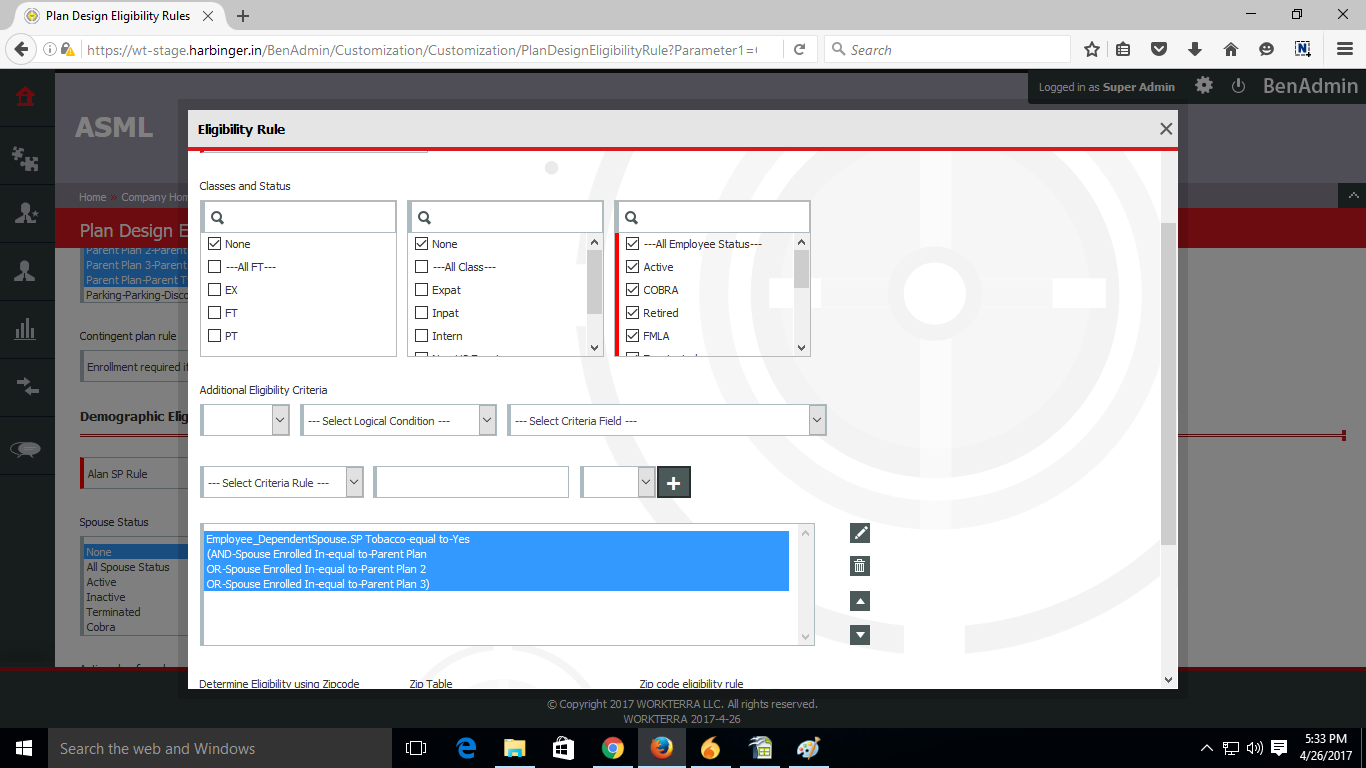Move criteria up with arrow icon
The image size is (1366, 768).
click(859, 601)
